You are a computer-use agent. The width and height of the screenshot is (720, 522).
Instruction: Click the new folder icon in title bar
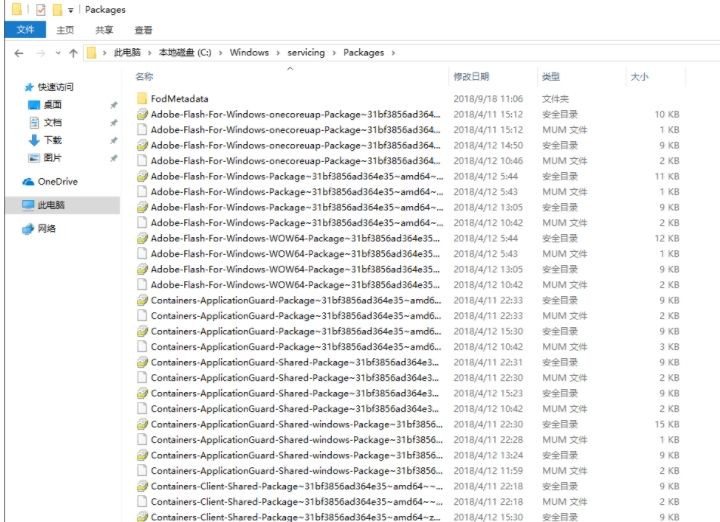57,10
